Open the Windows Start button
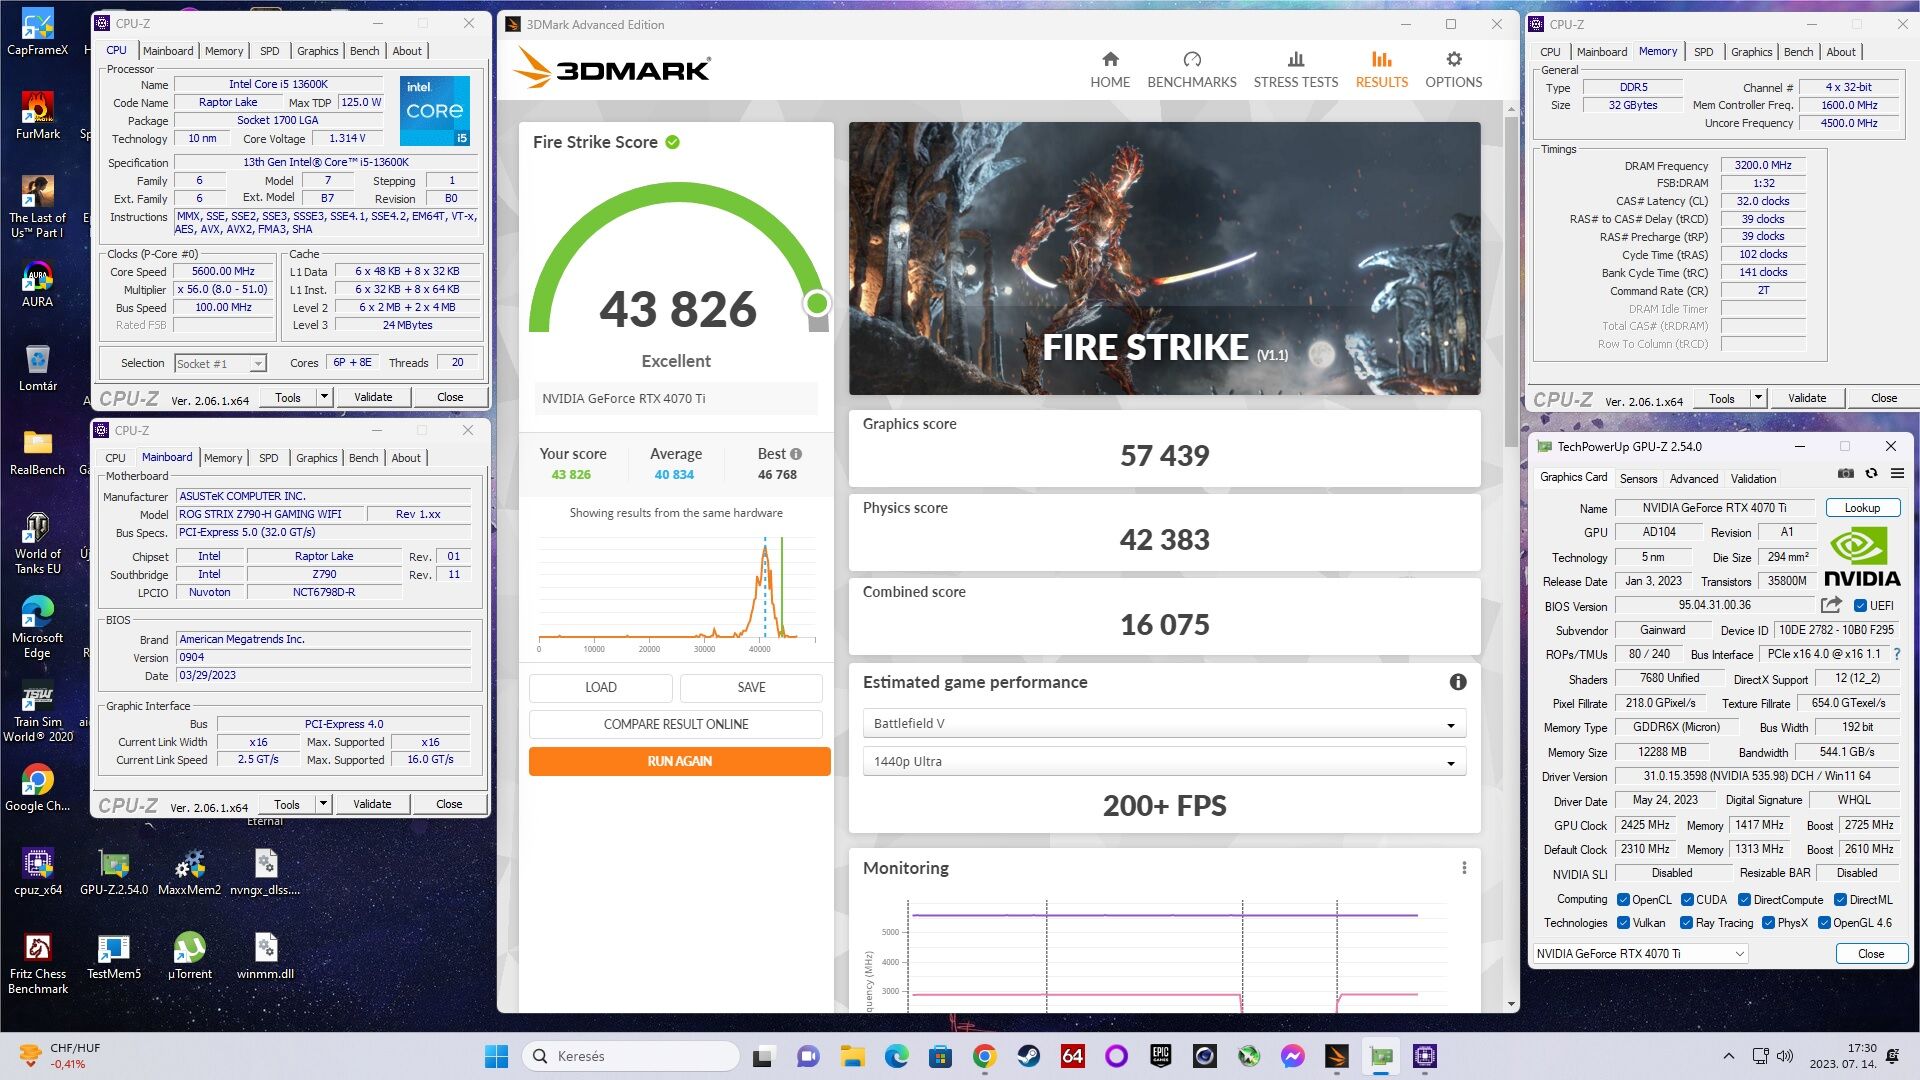Viewport: 1920px width, 1080px height. (496, 1056)
